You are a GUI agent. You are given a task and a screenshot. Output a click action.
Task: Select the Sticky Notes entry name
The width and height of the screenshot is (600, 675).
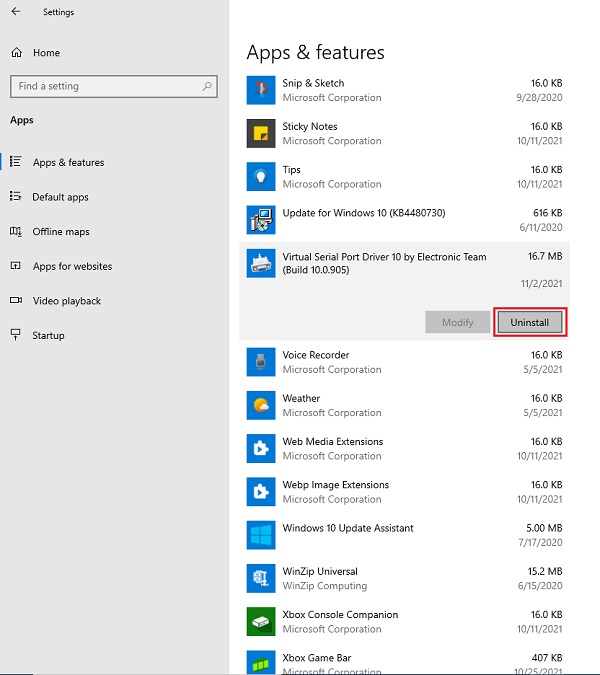(310, 127)
